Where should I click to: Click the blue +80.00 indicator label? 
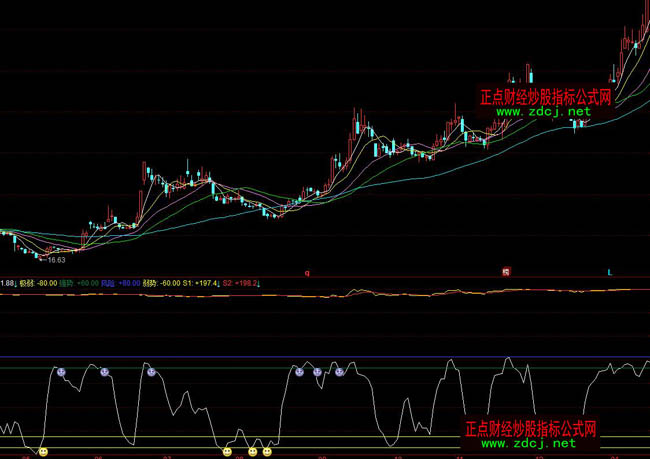[127, 283]
